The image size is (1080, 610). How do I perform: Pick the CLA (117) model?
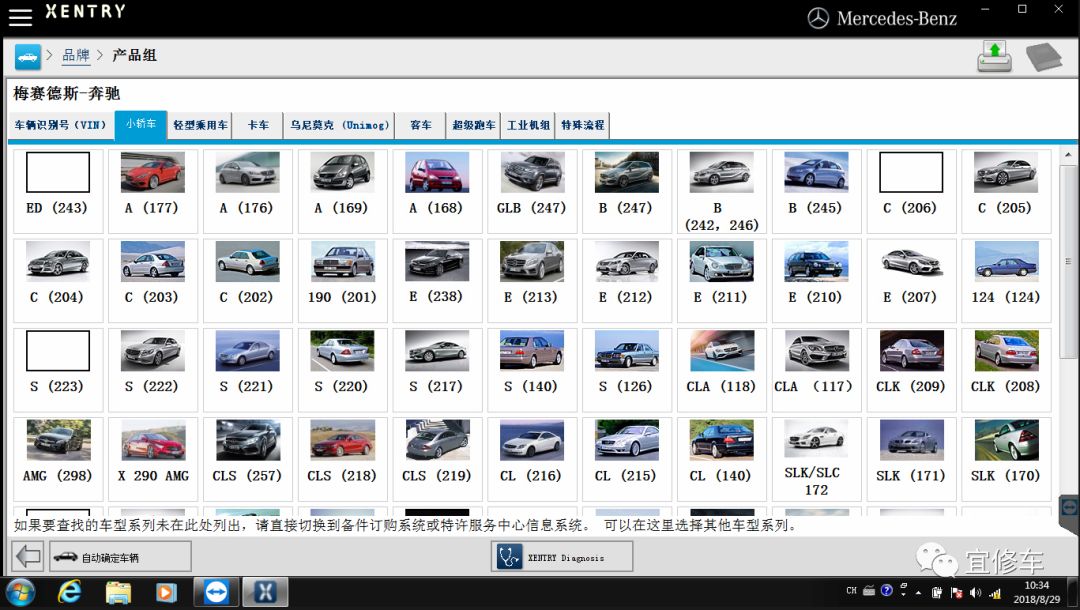[816, 370]
